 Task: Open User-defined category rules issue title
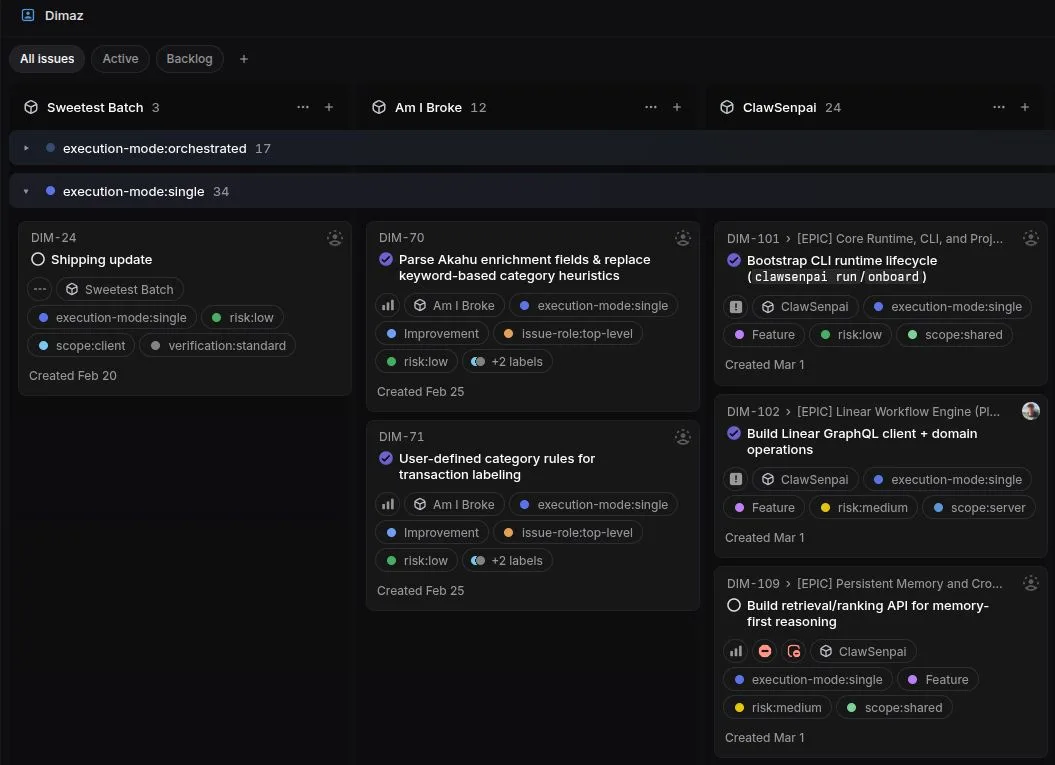(497, 466)
